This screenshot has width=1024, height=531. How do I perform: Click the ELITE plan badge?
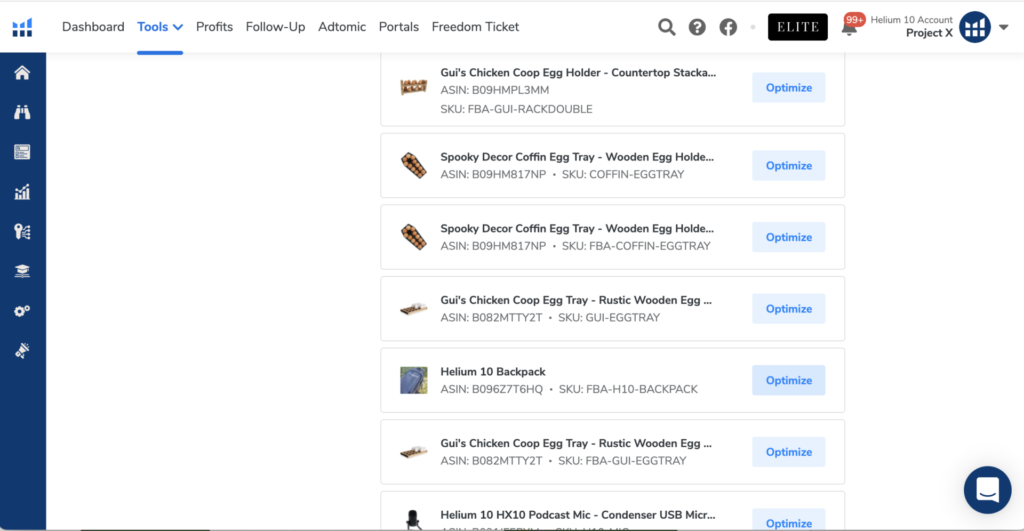(798, 27)
